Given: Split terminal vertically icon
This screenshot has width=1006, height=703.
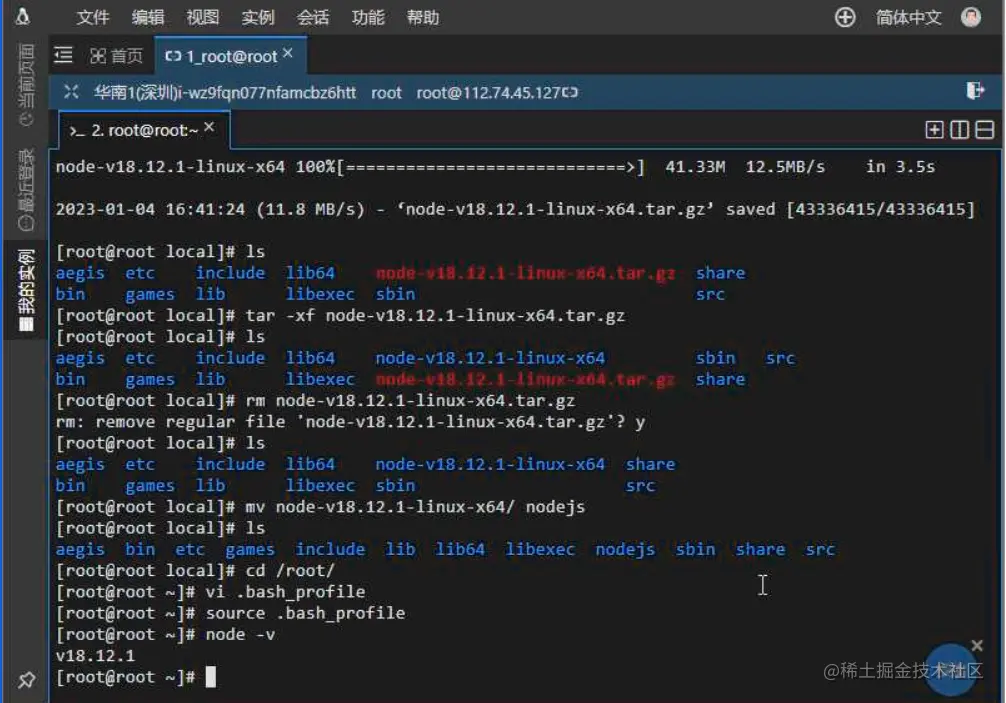Looking at the screenshot, I should pyautogui.click(x=960, y=130).
